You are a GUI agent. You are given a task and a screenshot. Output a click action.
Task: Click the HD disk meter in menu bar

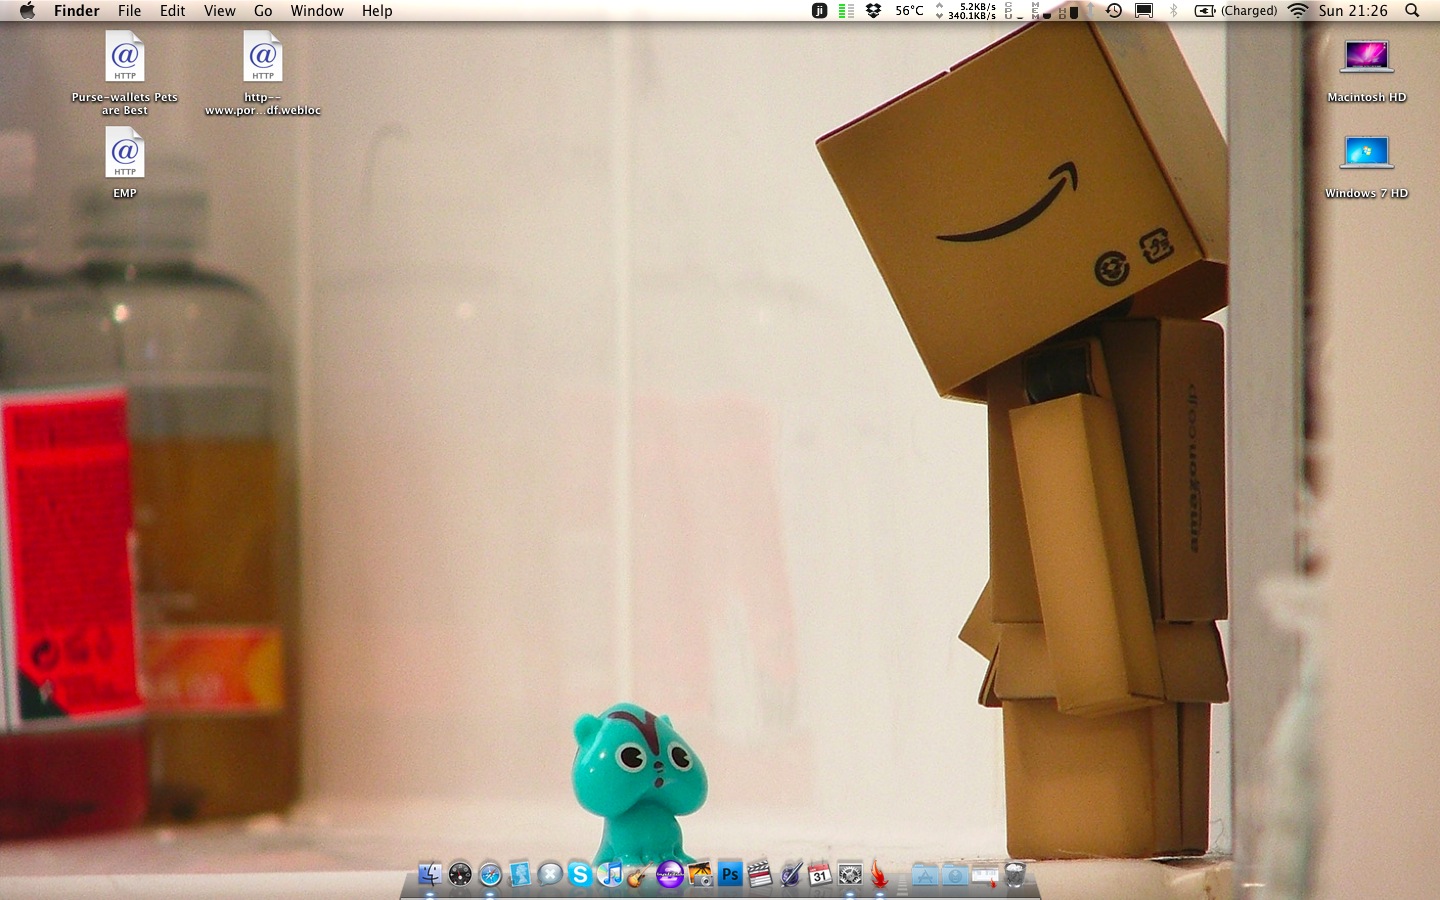coord(1068,10)
